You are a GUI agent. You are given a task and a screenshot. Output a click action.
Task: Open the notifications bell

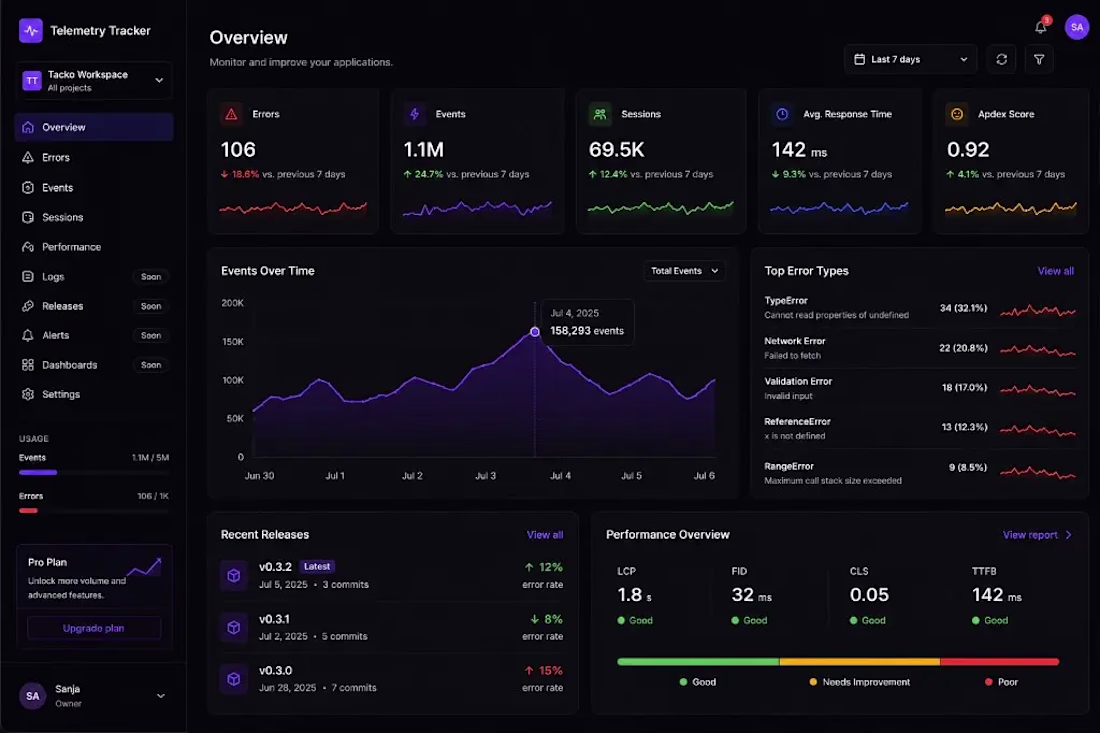click(1040, 27)
